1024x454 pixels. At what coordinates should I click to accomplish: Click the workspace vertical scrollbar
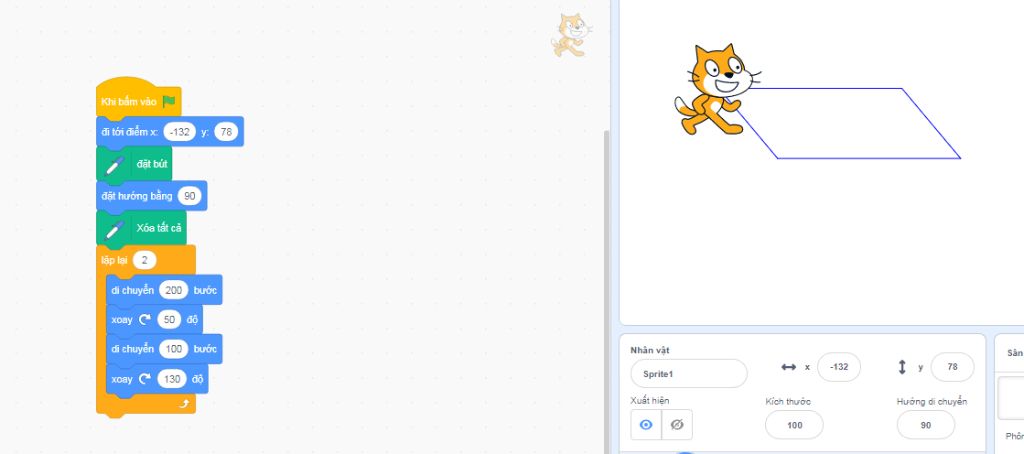[606, 291]
